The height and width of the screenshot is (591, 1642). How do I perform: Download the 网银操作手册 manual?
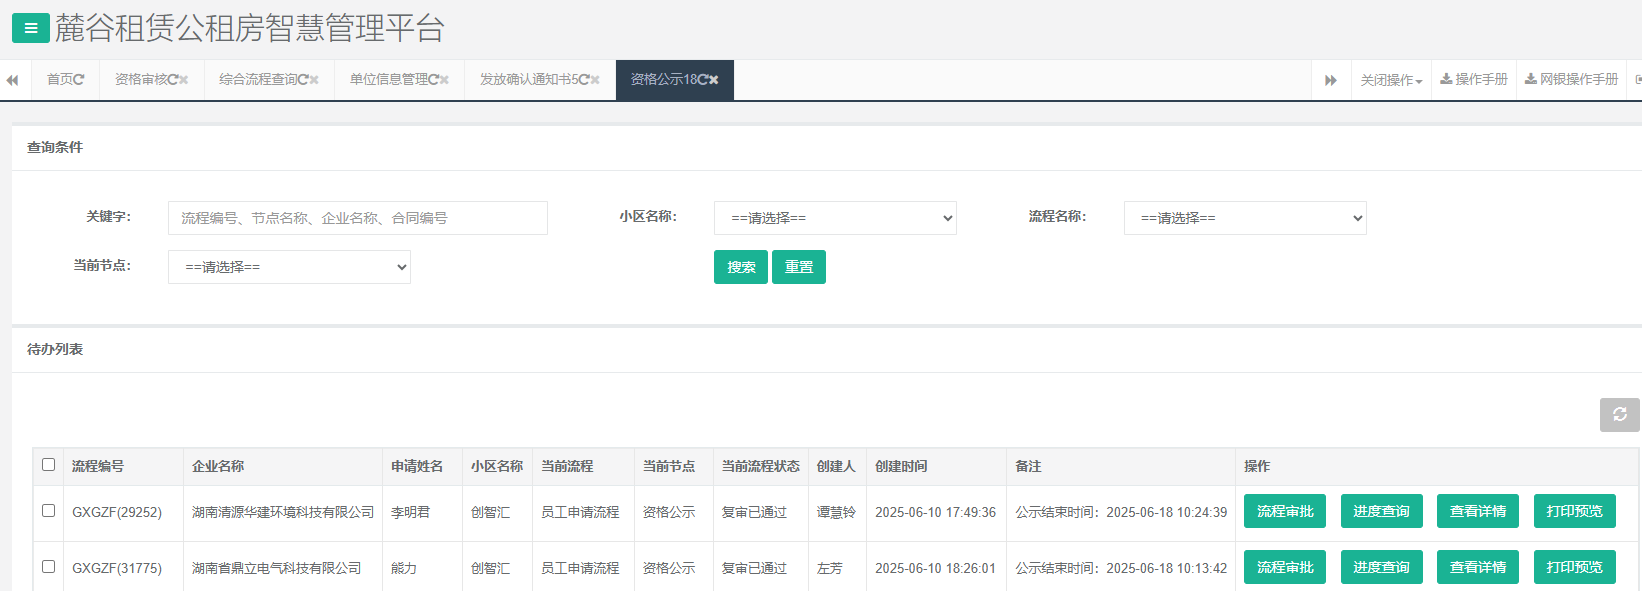[1571, 80]
